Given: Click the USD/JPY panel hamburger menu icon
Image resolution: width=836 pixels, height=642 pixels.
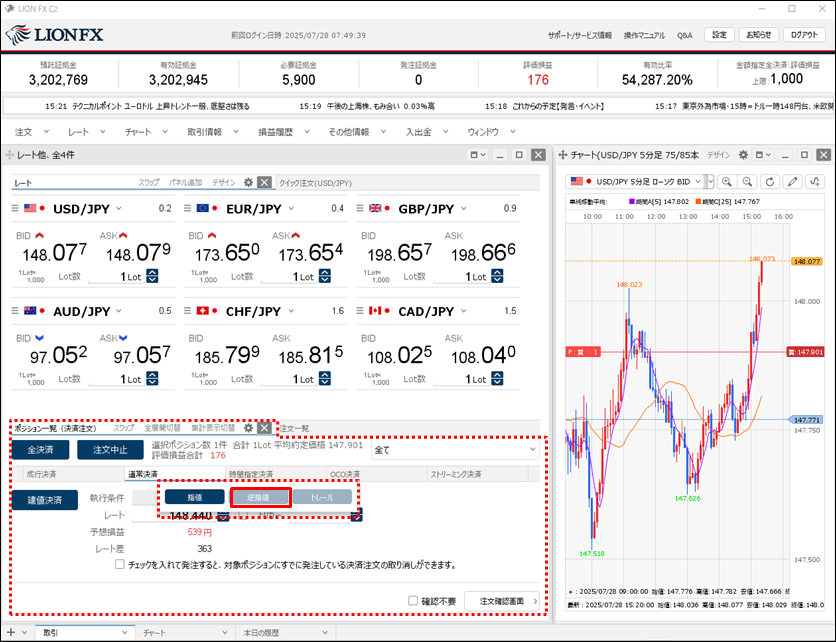Looking at the screenshot, I should click(16, 208).
